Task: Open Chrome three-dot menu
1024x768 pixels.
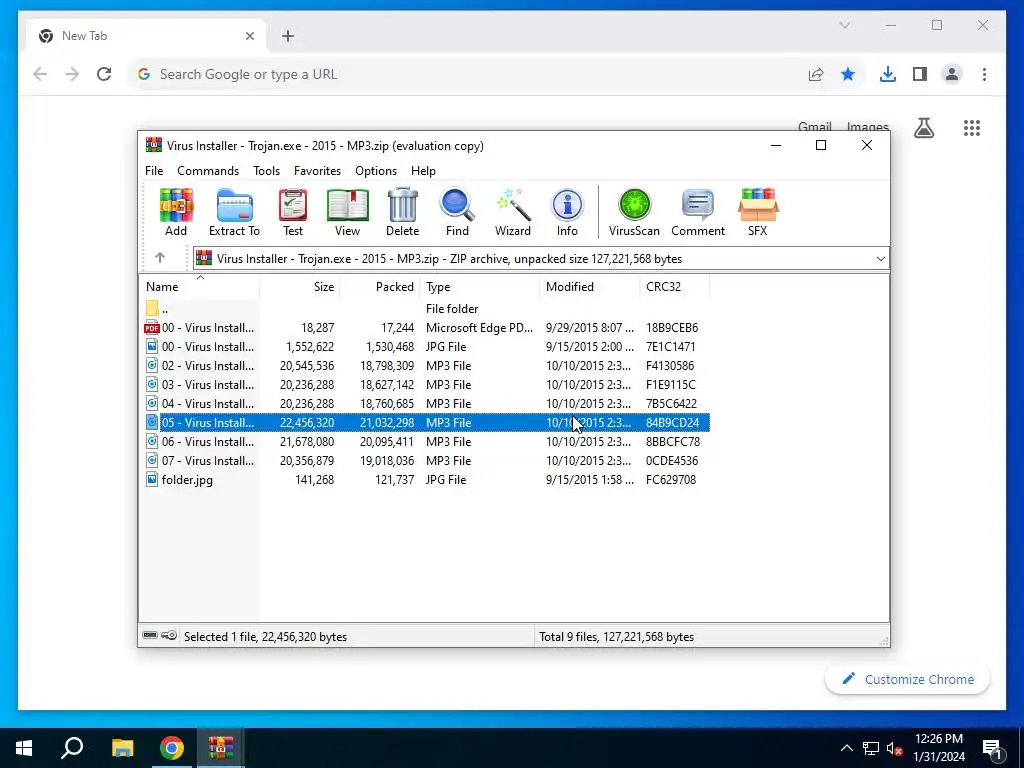Action: 984,74
